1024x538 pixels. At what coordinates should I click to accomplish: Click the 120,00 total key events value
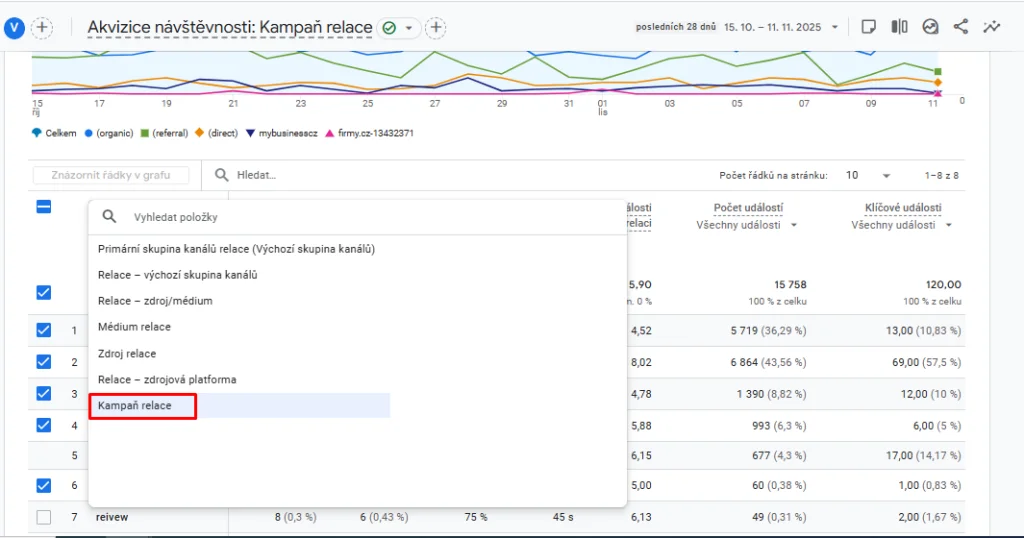click(943, 285)
